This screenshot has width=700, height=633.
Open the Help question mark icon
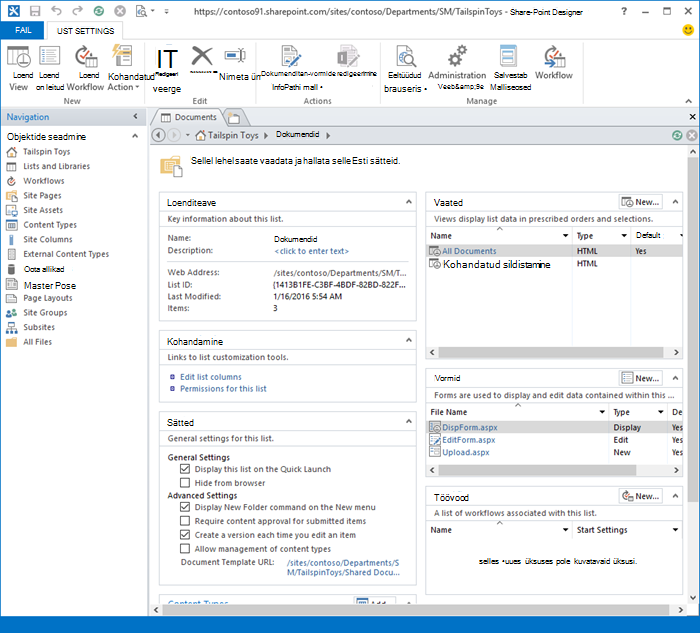click(x=624, y=11)
